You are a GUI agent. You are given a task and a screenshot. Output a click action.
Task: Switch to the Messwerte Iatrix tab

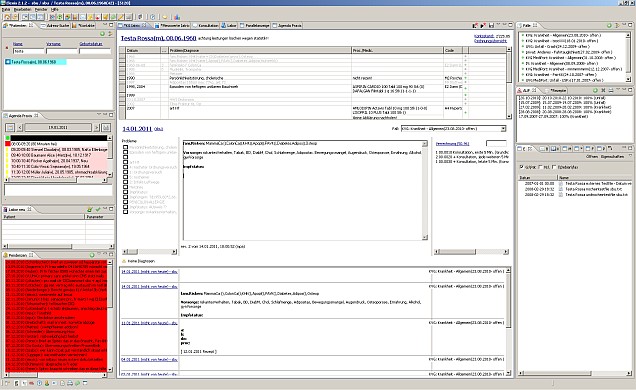point(172,26)
